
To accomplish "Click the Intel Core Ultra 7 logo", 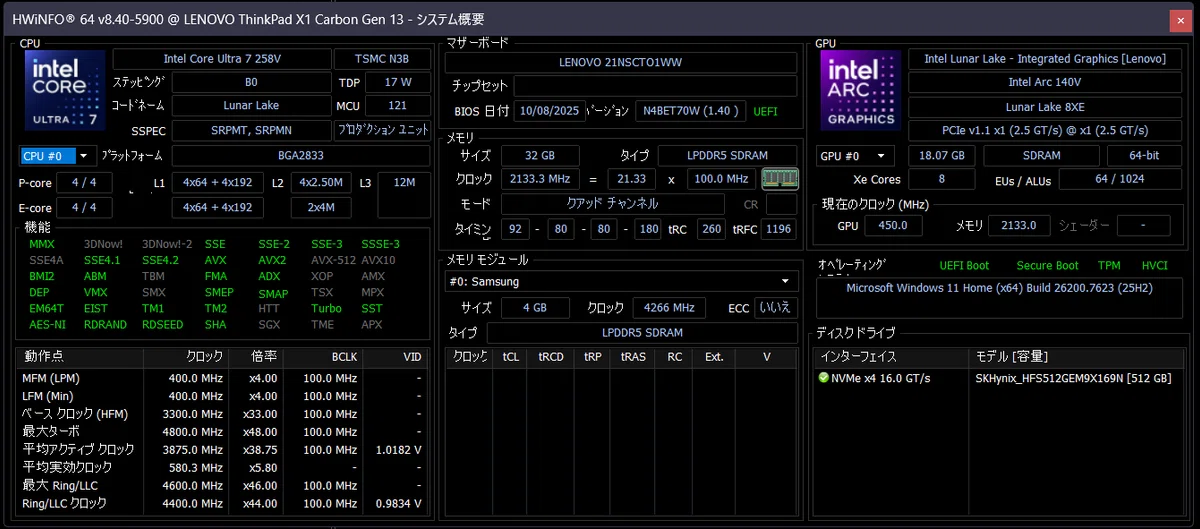I will click(65, 91).
